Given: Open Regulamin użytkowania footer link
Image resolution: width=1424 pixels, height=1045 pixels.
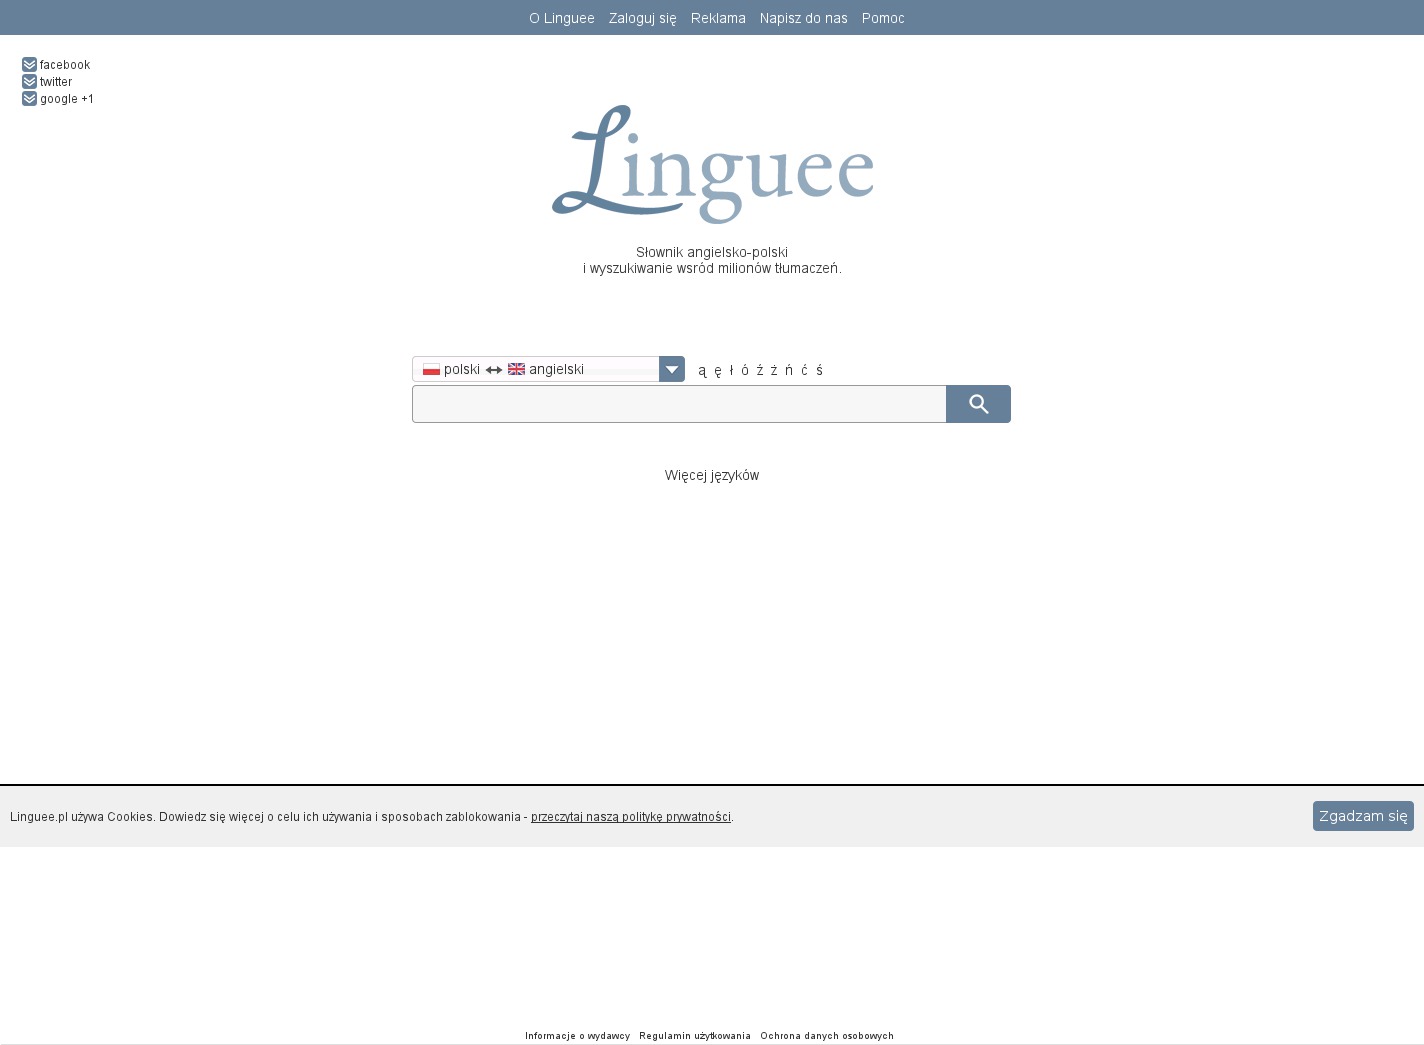Looking at the screenshot, I should point(695,1036).
